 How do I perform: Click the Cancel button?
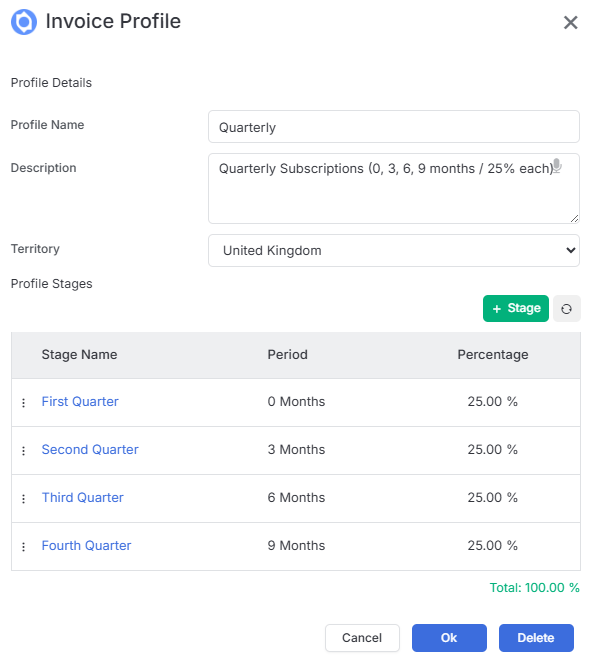[x=362, y=638]
